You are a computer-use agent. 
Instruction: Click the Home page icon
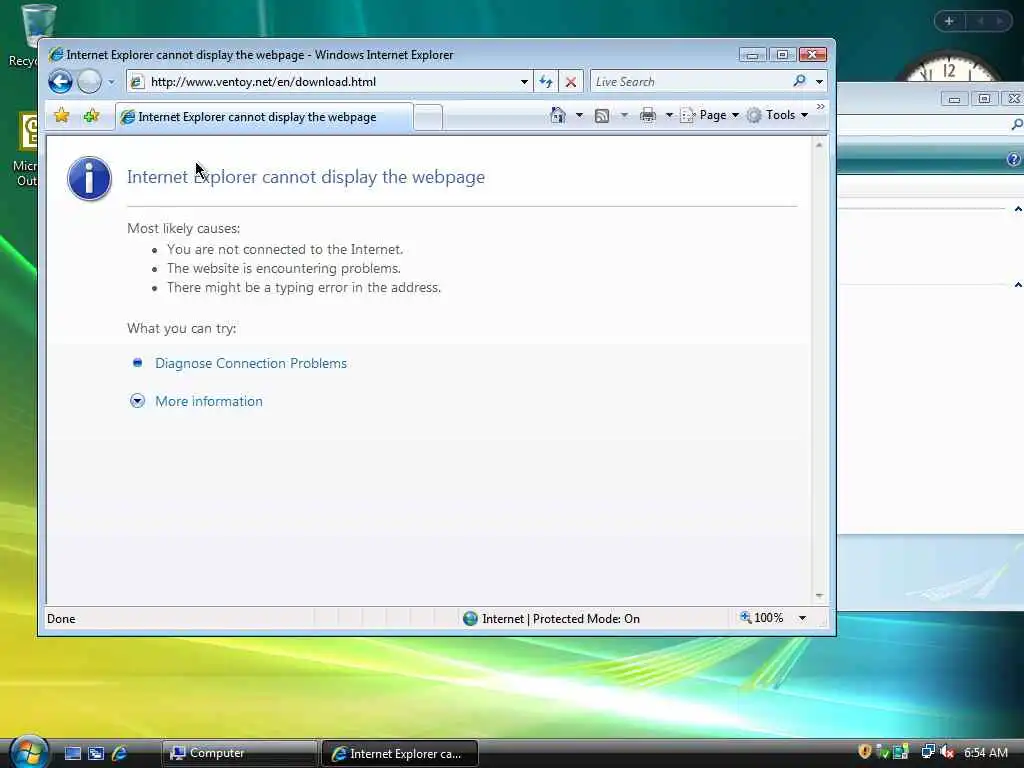558,115
